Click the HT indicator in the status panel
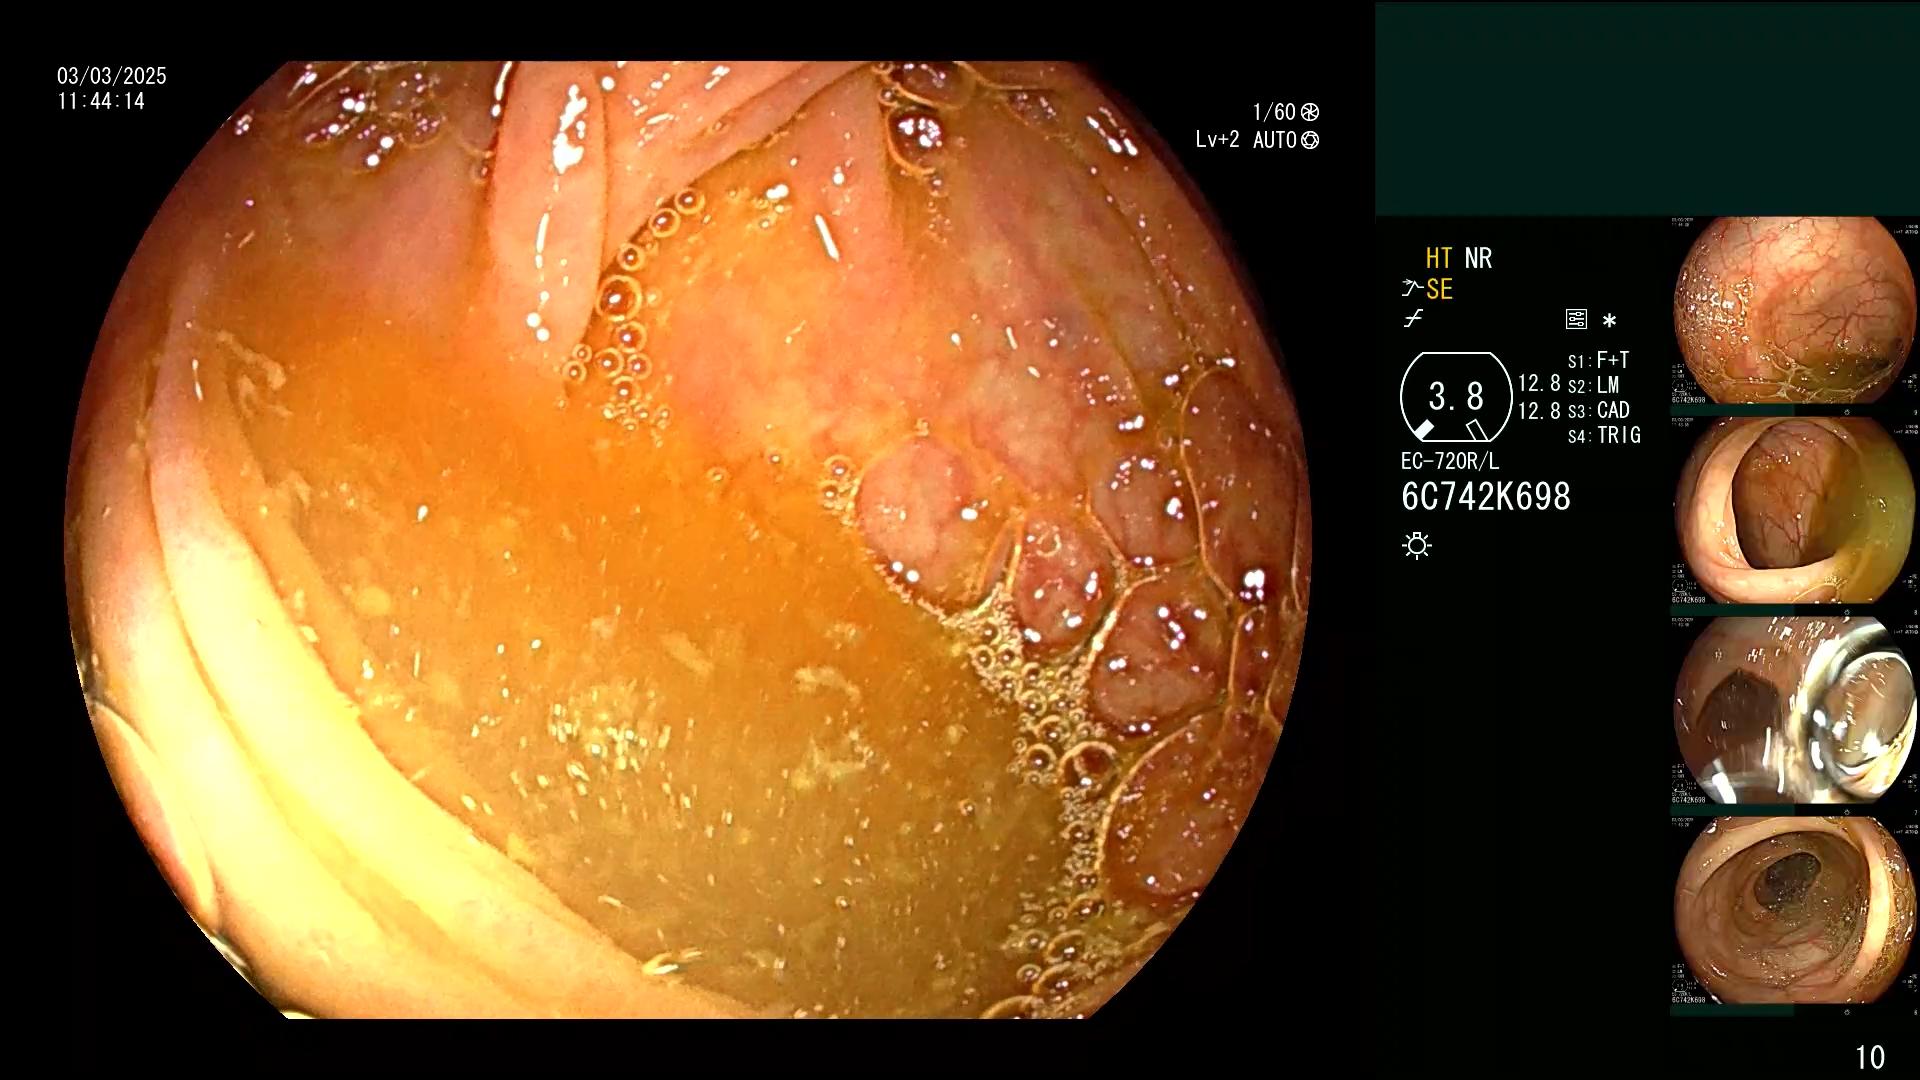 pyautogui.click(x=1438, y=258)
